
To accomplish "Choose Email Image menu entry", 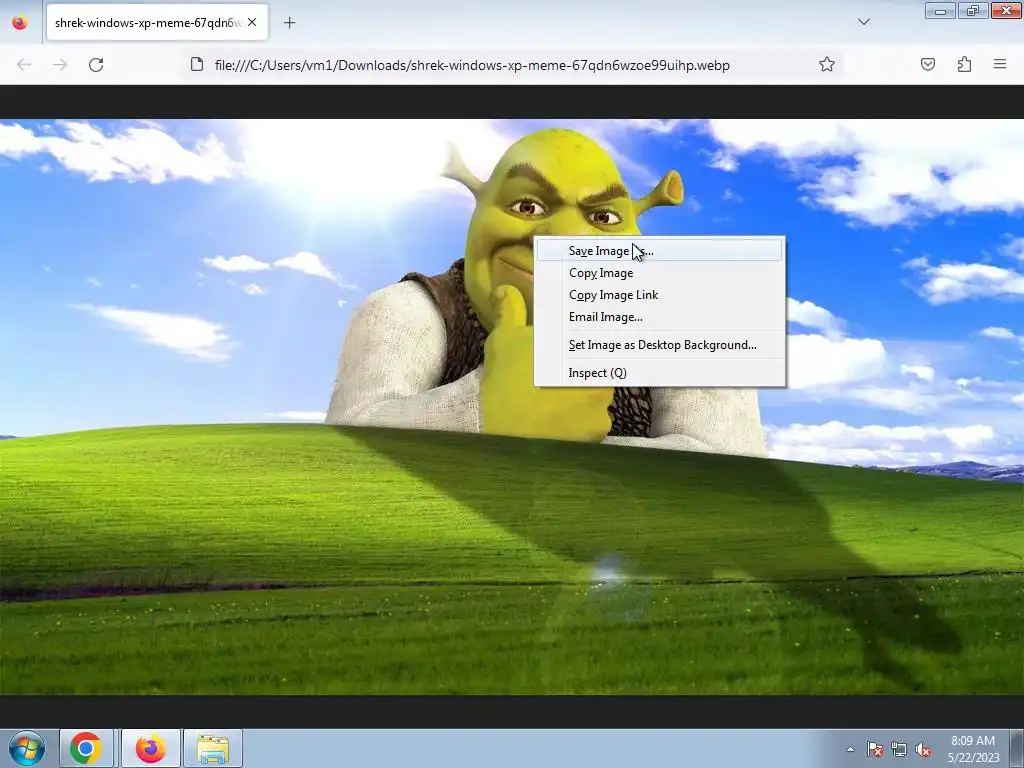I will click(659, 317).
